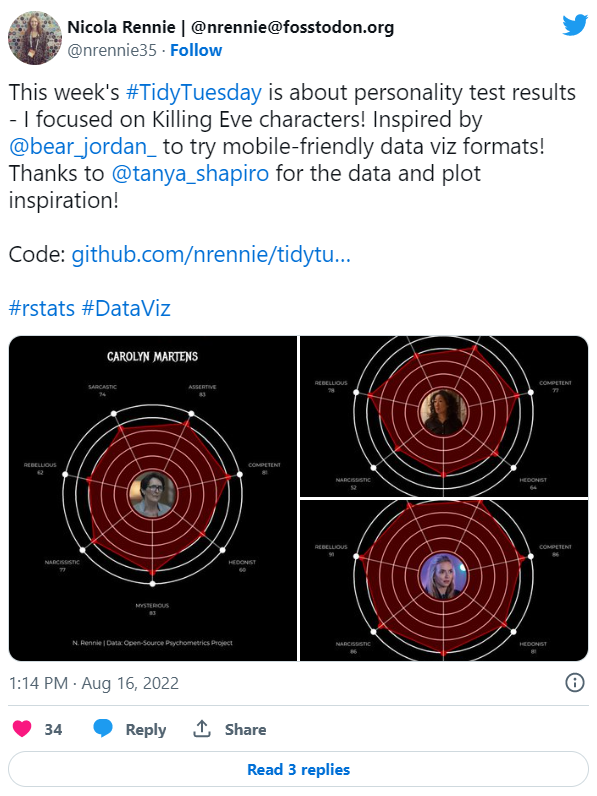The image size is (597, 796).
Task: Open the tweet info circle icon
Action: click(575, 682)
